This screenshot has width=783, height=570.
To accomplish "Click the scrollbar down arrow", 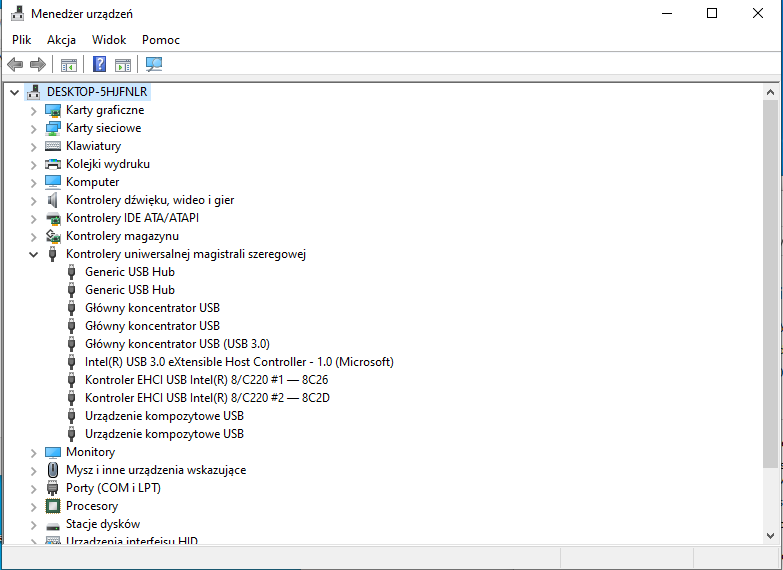I will [770, 536].
